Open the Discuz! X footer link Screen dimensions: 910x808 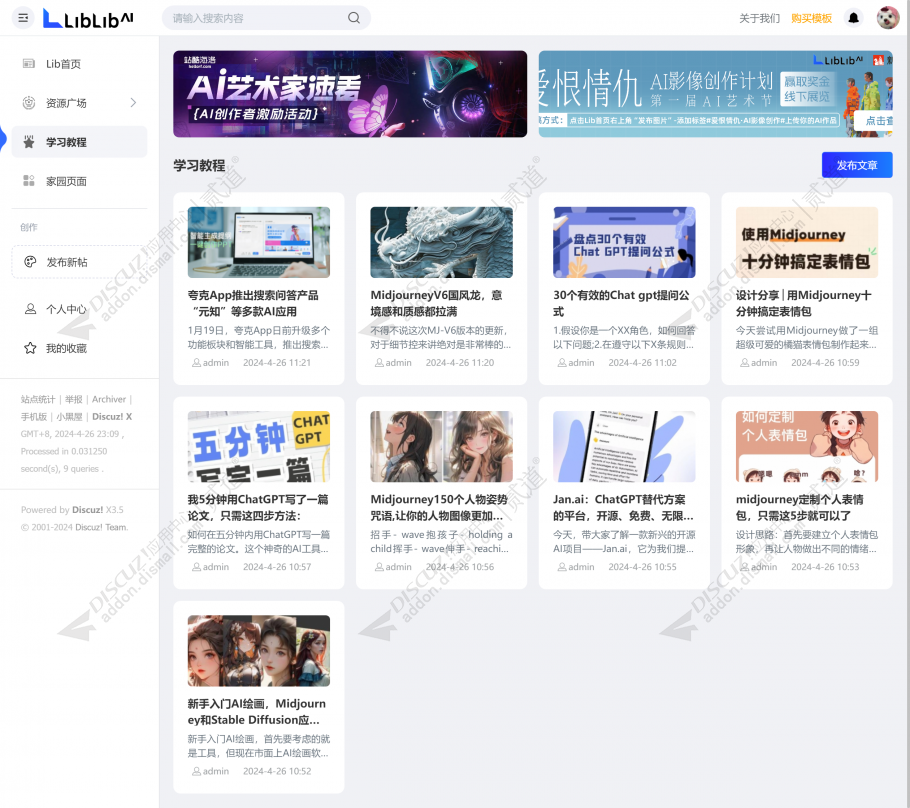[112, 417]
